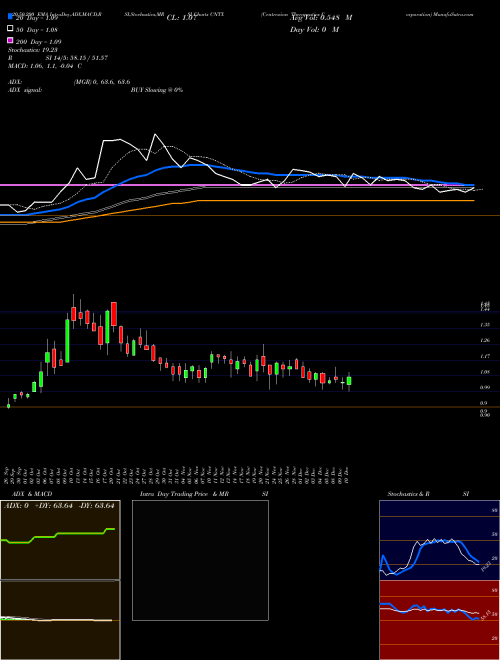This screenshot has width=500, height=660.
Task: Click the 'Day Vol: 0 M' text
Action: [x=314, y=29]
